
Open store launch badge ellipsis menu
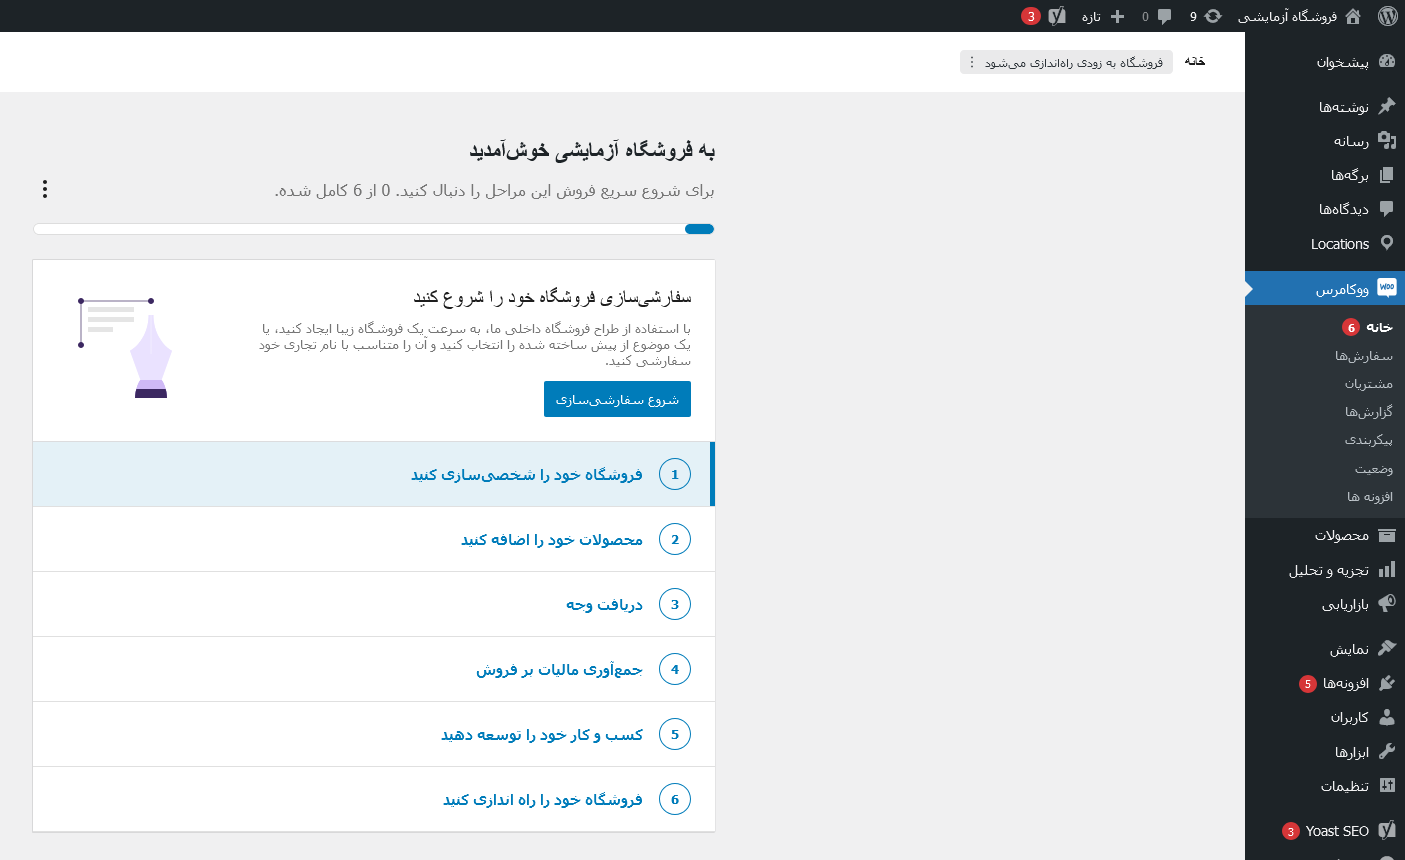coord(972,62)
